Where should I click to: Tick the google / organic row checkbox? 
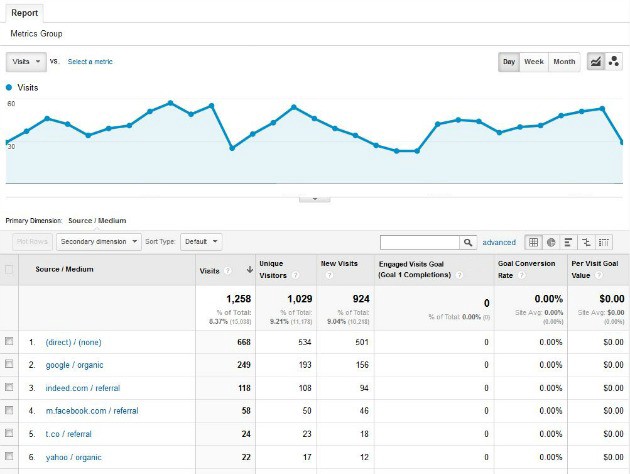[x=10, y=365]
